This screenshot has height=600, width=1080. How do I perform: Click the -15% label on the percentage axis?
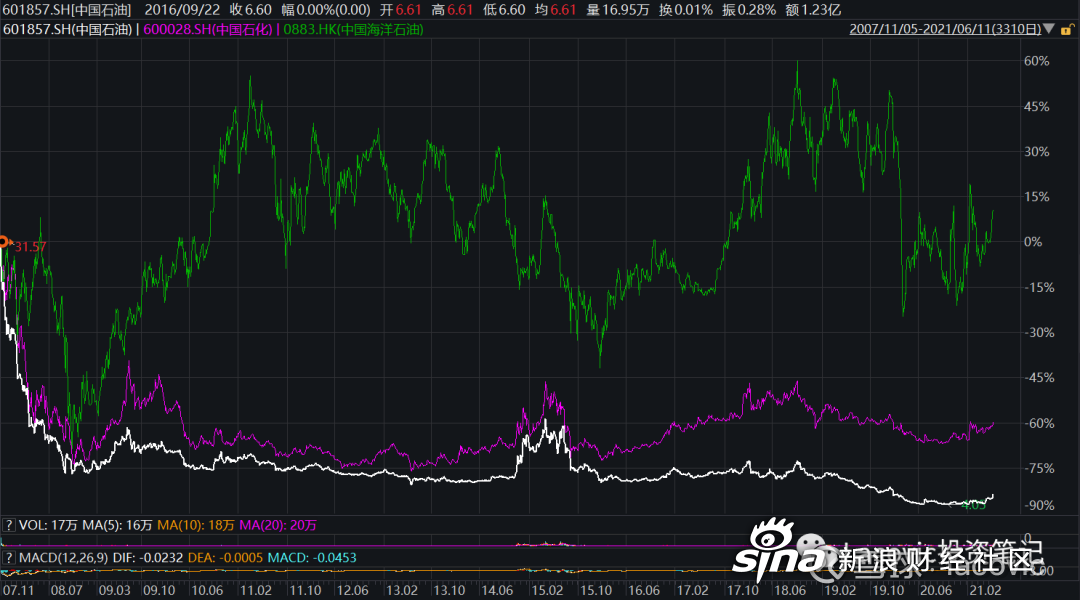[x=1038, y=287]
